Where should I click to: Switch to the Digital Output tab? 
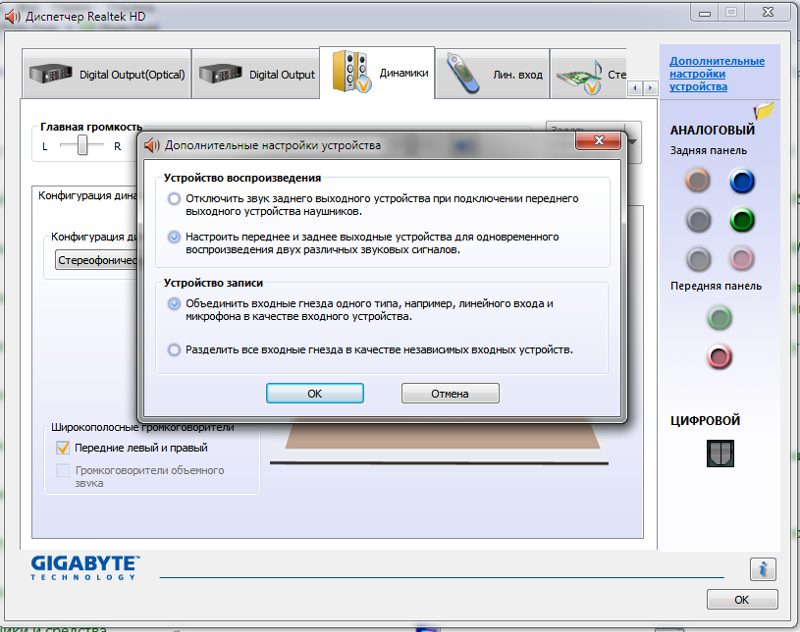tap(256, 74)
